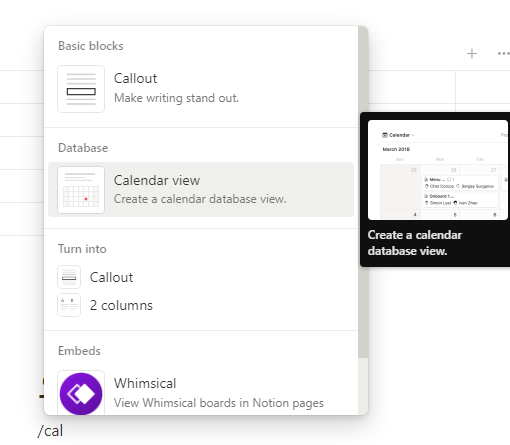Screen dimensions: 510x445
Task: Click the plus icon at top right
Action: (x=472, y=54)
